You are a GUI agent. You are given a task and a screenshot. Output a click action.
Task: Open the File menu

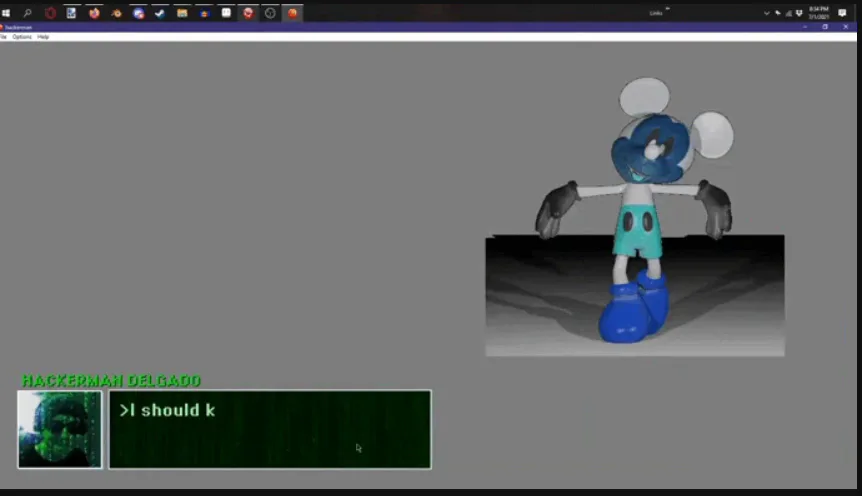coord(3,37)
